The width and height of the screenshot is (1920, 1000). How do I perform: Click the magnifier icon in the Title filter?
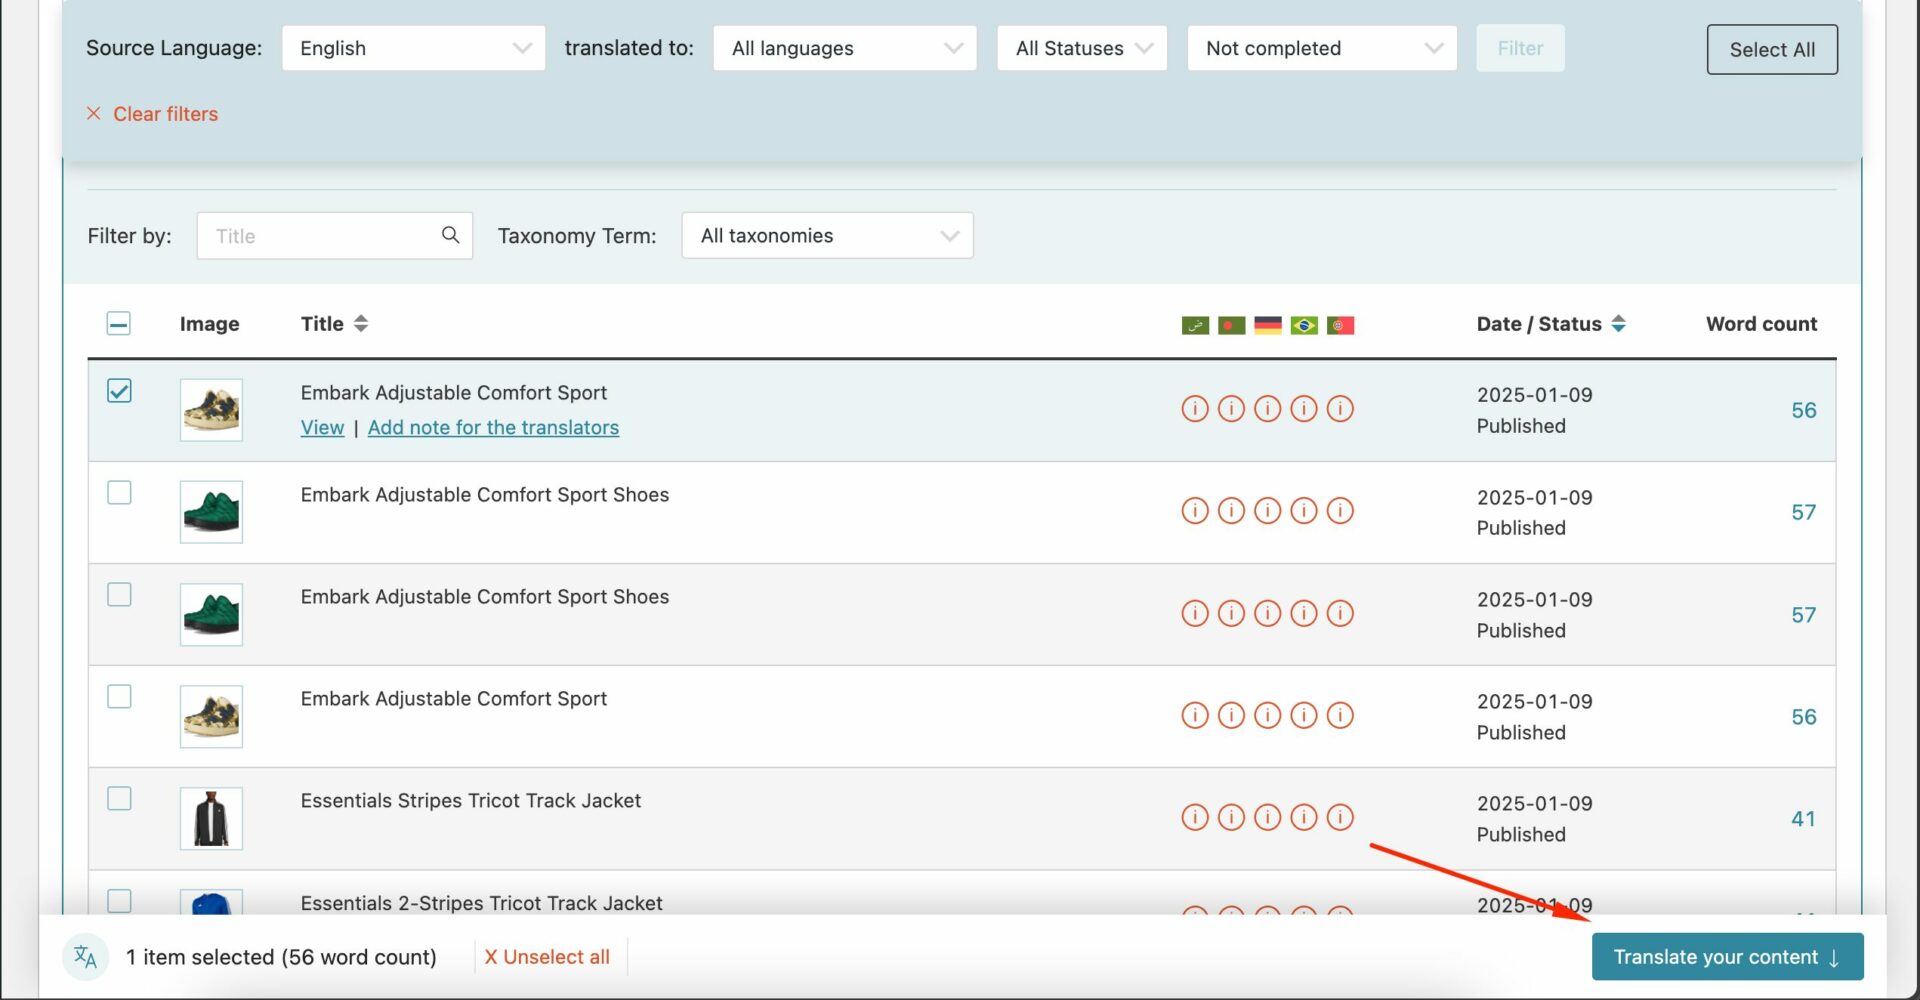coord(450,235)
